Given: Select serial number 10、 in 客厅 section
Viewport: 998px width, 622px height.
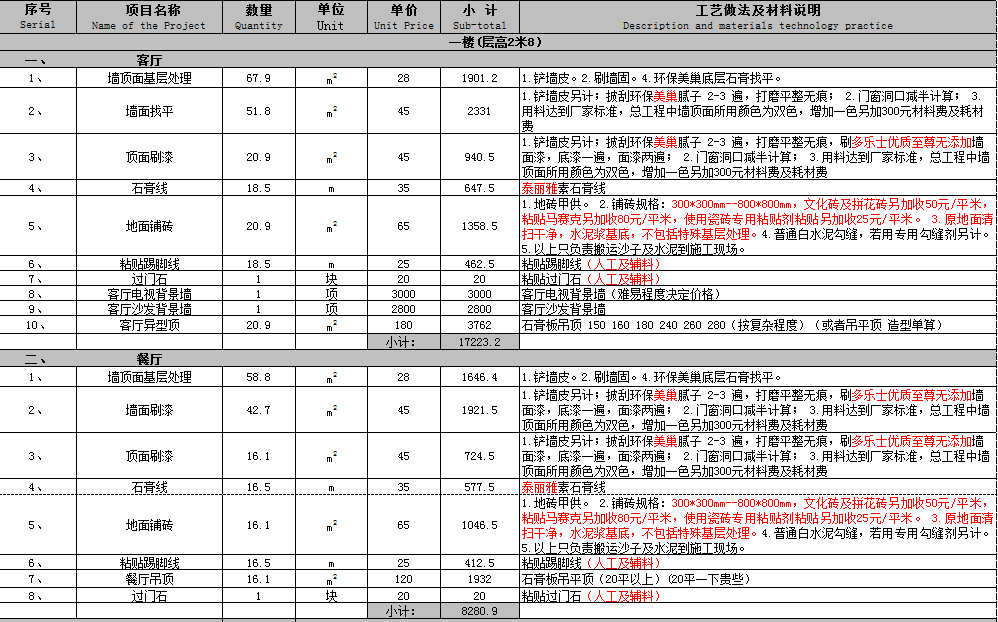Looking at the screenshot, I should coord(38,325).
